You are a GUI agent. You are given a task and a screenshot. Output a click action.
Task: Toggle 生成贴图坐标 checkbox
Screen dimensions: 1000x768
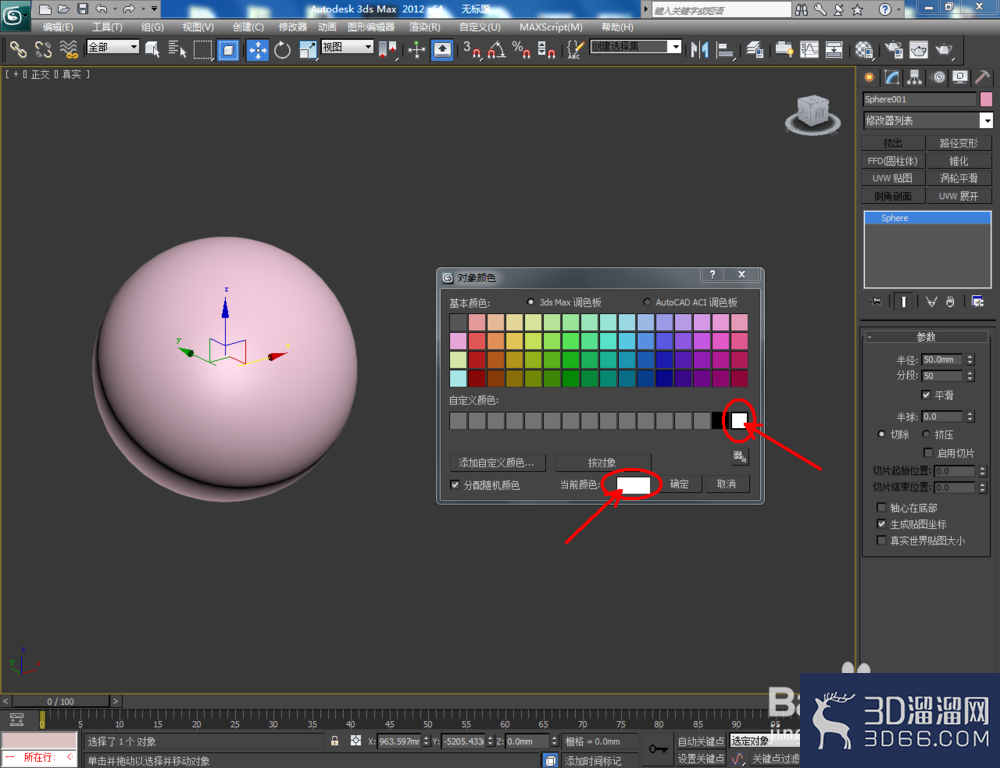click(x=881, y=524)
